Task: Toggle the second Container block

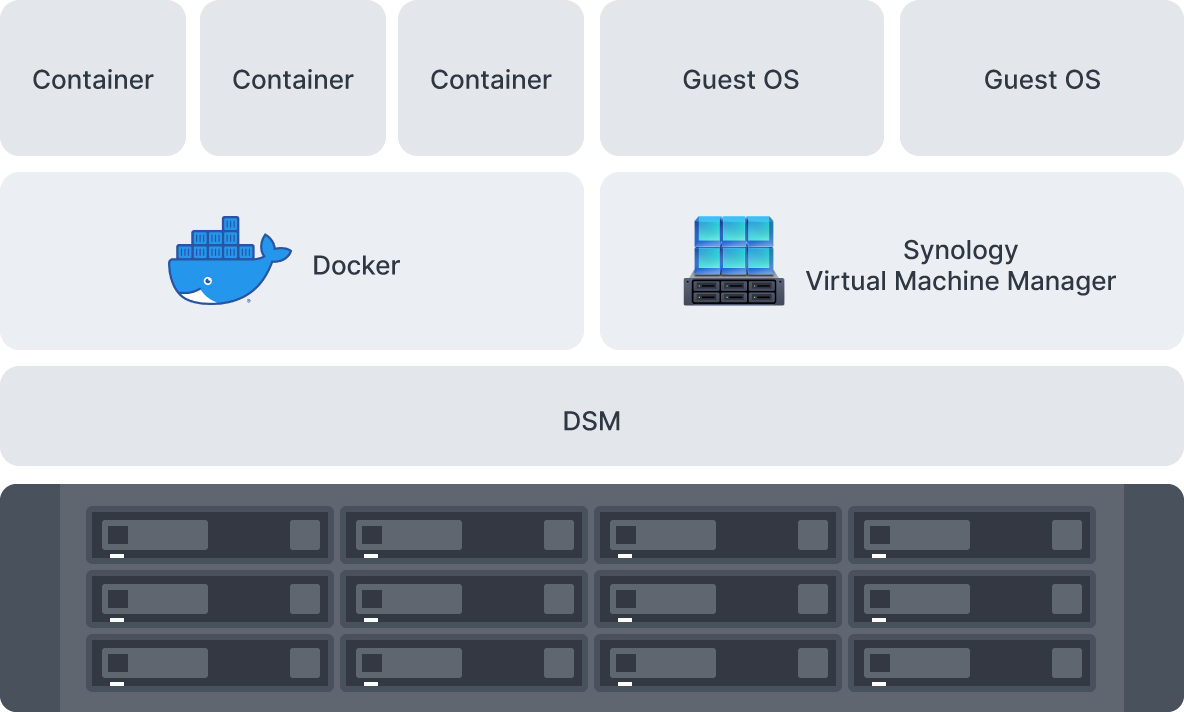Action: (x=292, y=79)
